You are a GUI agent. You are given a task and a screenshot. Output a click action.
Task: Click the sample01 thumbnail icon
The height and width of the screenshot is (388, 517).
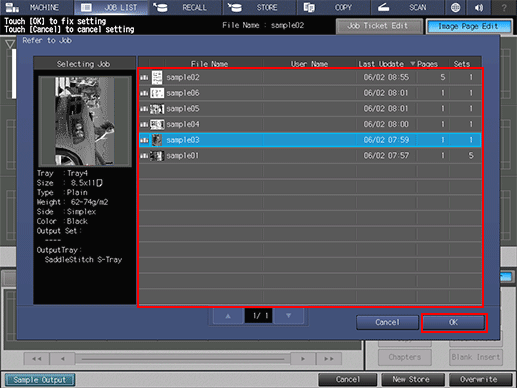point(157,156)
